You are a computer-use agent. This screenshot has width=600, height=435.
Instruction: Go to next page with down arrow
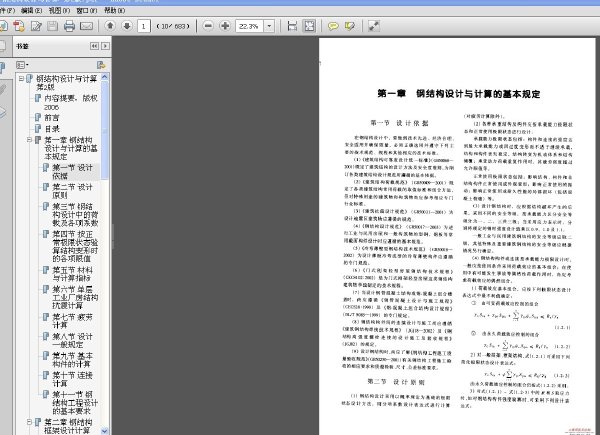pos(127,26)
